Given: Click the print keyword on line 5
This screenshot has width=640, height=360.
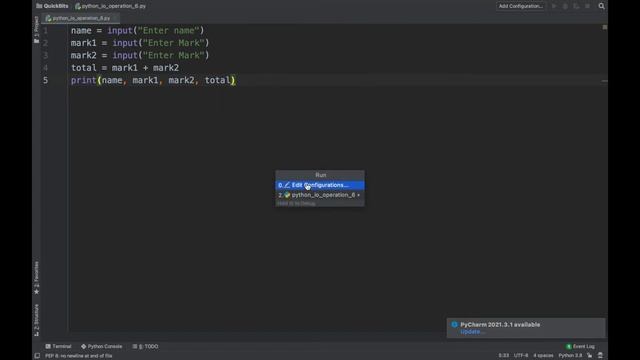Looking at the screenshot, I should pos(84,80).
